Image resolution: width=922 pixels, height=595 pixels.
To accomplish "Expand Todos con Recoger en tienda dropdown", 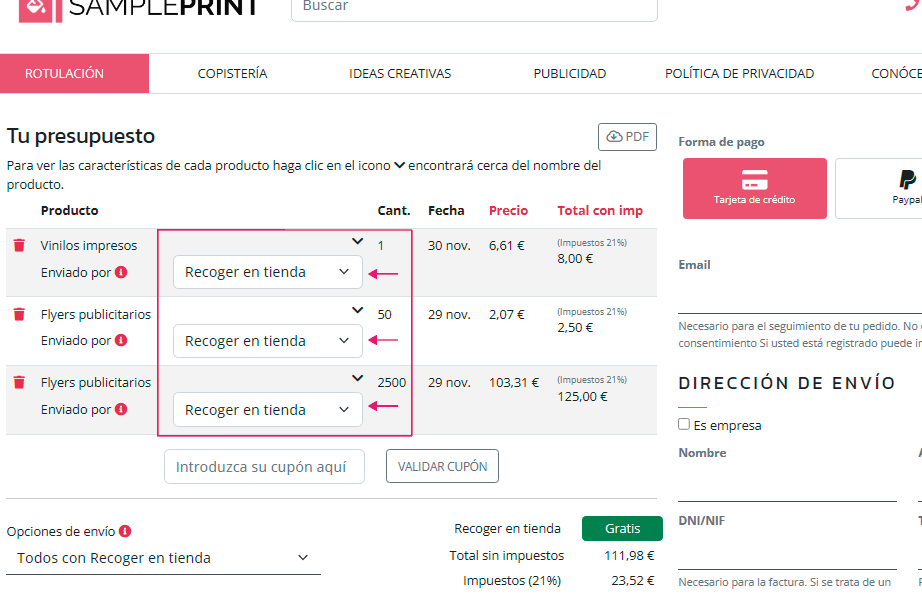I will [163, 558].
